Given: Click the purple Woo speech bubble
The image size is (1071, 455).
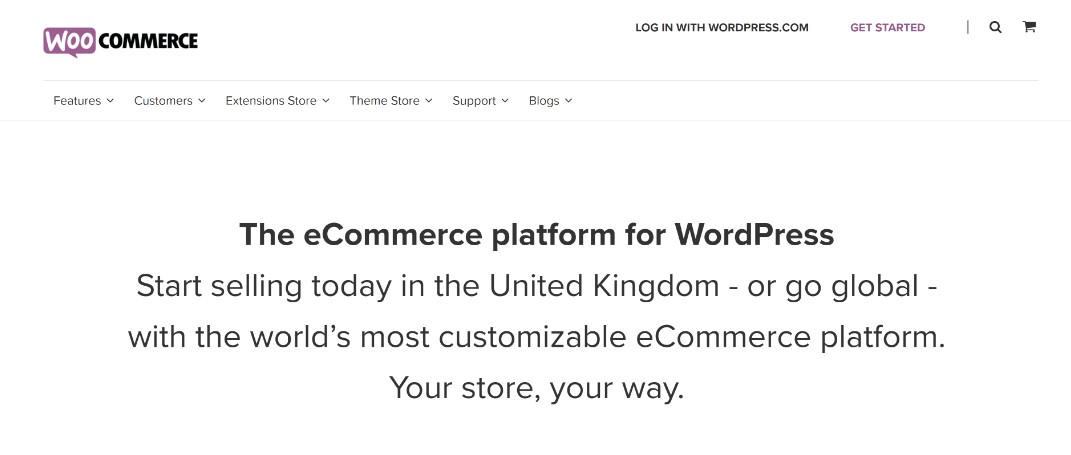Looking at the screenshot, I should [70, 42].
